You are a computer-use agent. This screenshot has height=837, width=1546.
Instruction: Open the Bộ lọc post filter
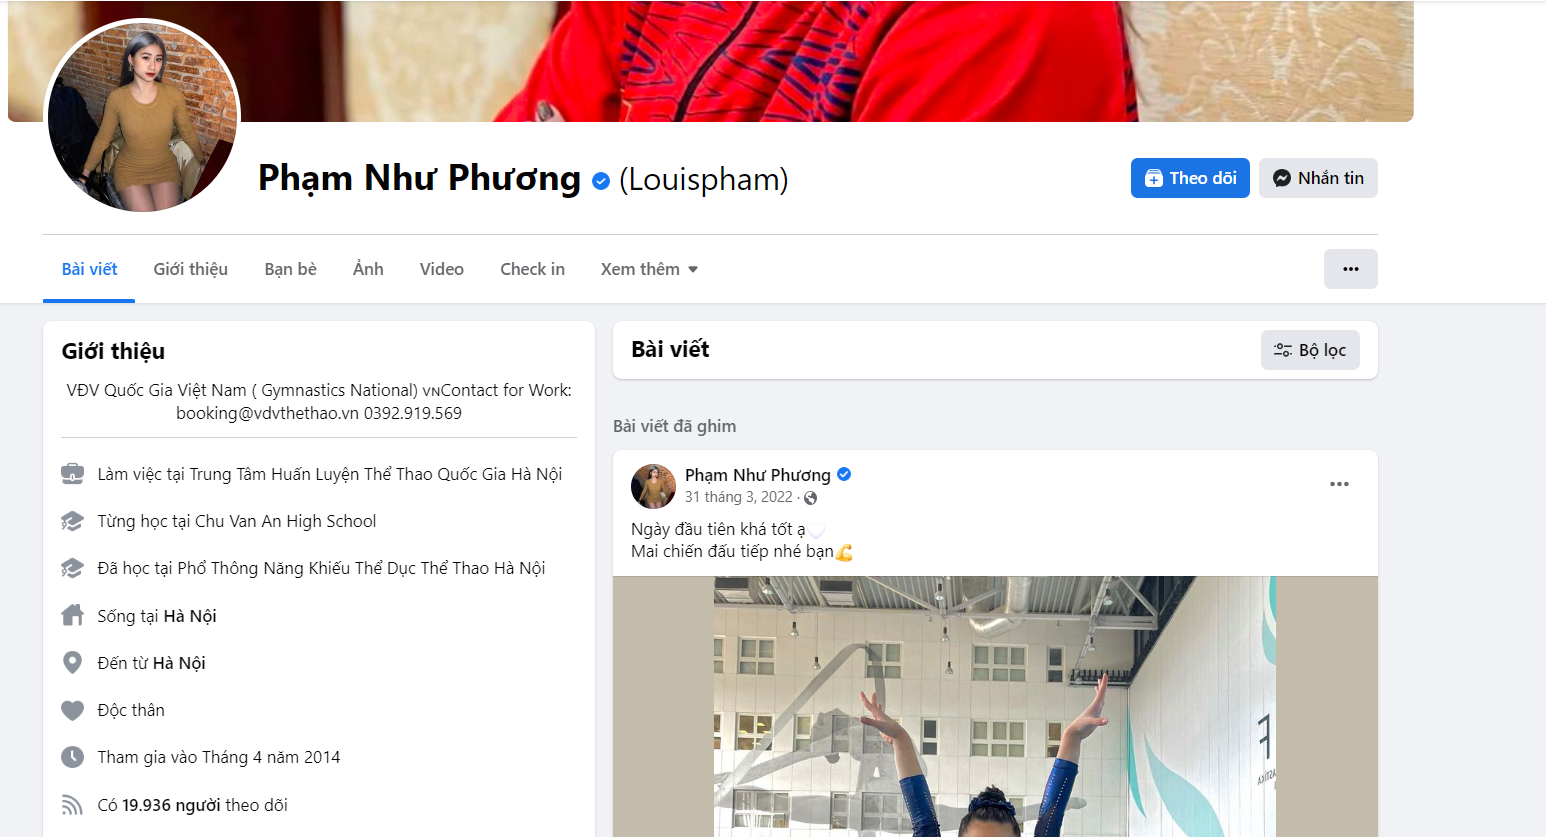pos(1310,350)
